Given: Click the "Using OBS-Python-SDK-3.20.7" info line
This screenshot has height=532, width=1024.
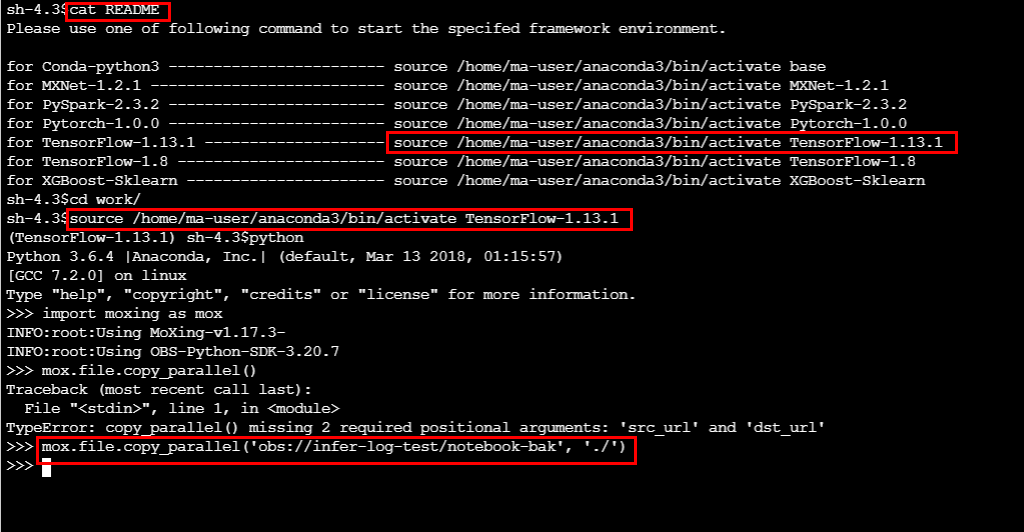Looking at the screenshot, I should click(x=173, y=352).
